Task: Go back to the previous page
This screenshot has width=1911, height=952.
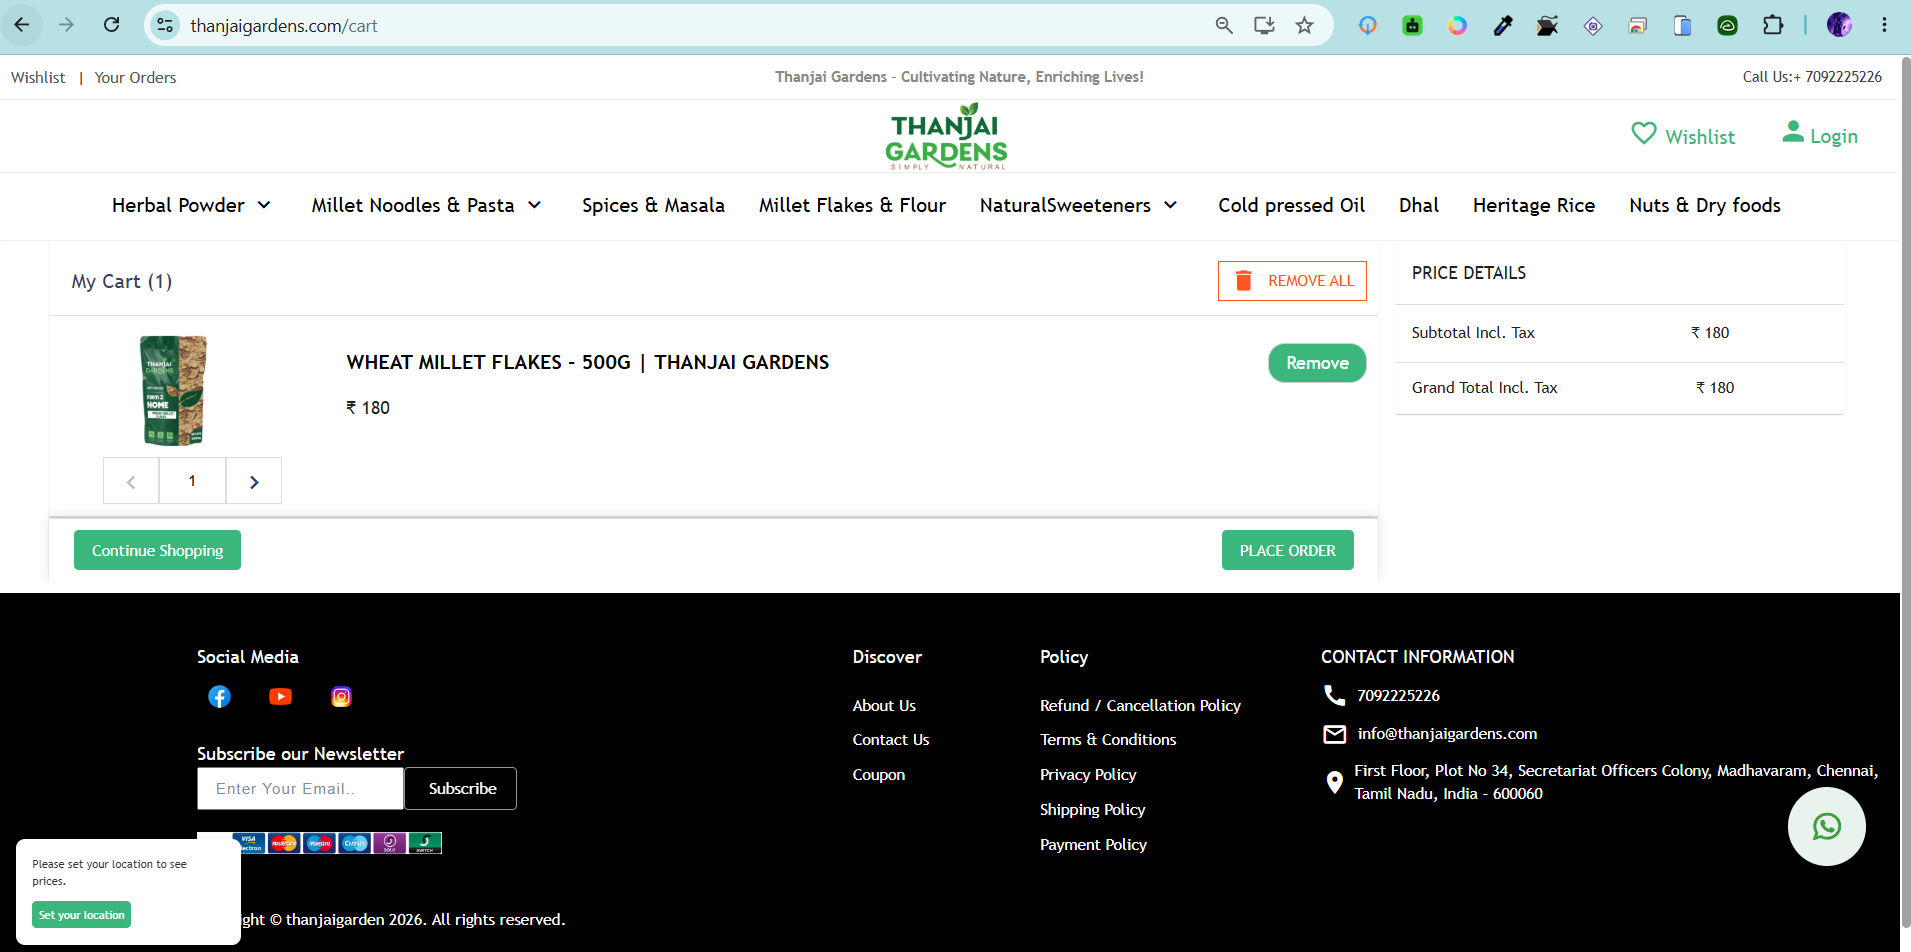Action: pos(22,25)
